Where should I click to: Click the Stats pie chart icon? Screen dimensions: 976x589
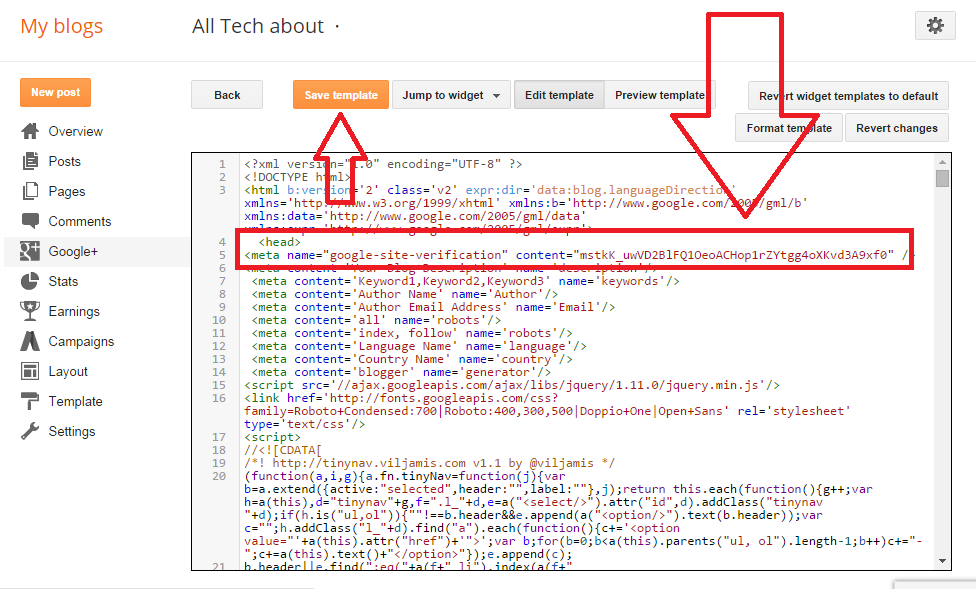pos(30,281)
